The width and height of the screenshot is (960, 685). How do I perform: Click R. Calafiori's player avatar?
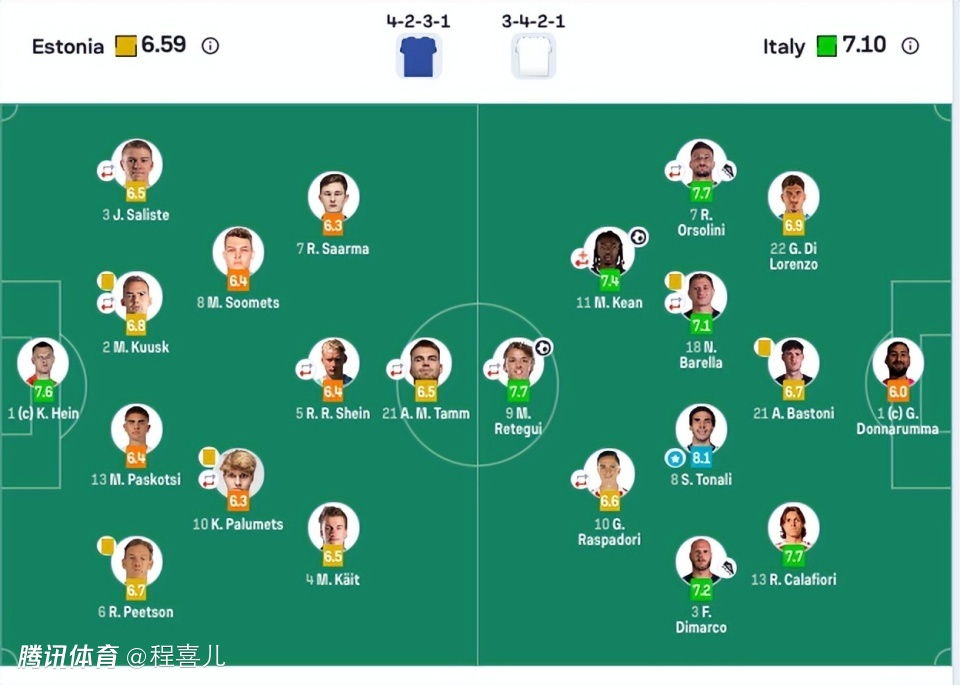pos(793,527)
